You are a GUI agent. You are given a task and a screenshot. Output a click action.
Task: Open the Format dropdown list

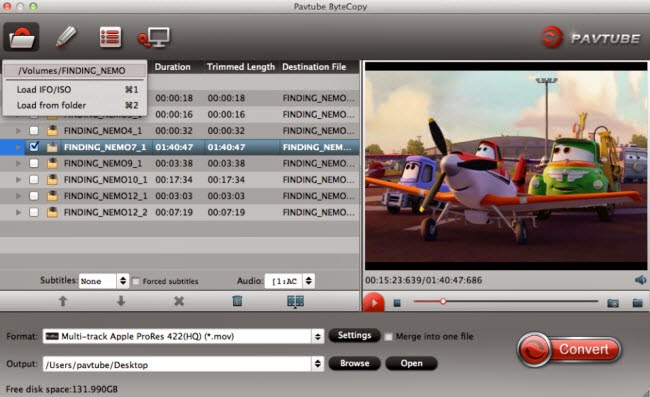click(318, 336)
